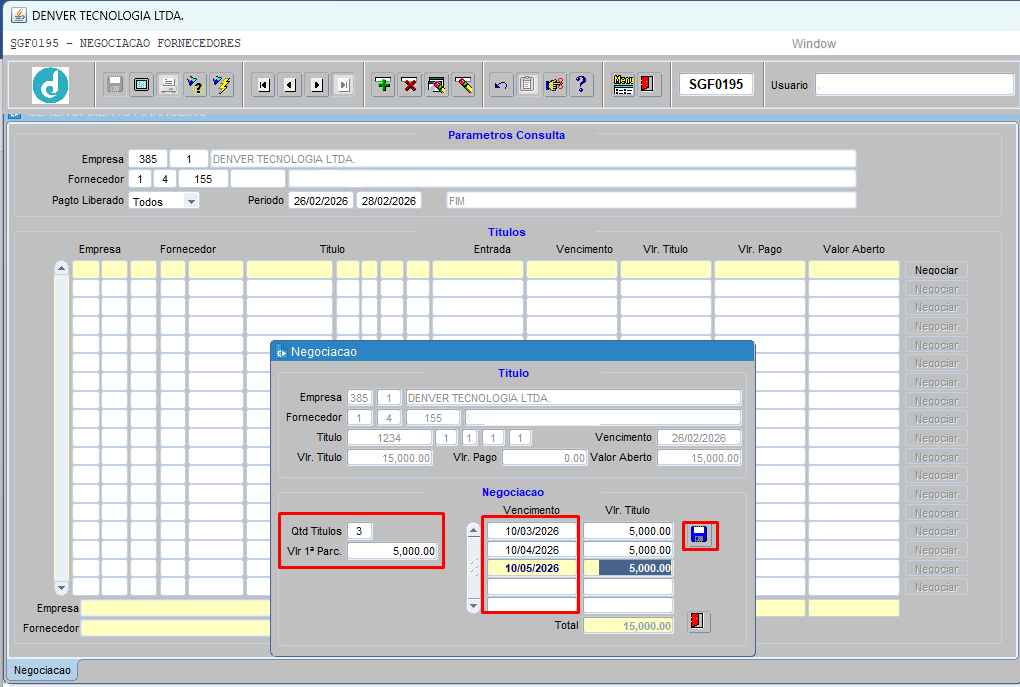The height and width of the screenshot is (687, 1020).
Task: Click the next record arrow icon
Action: tap(317, 85)
